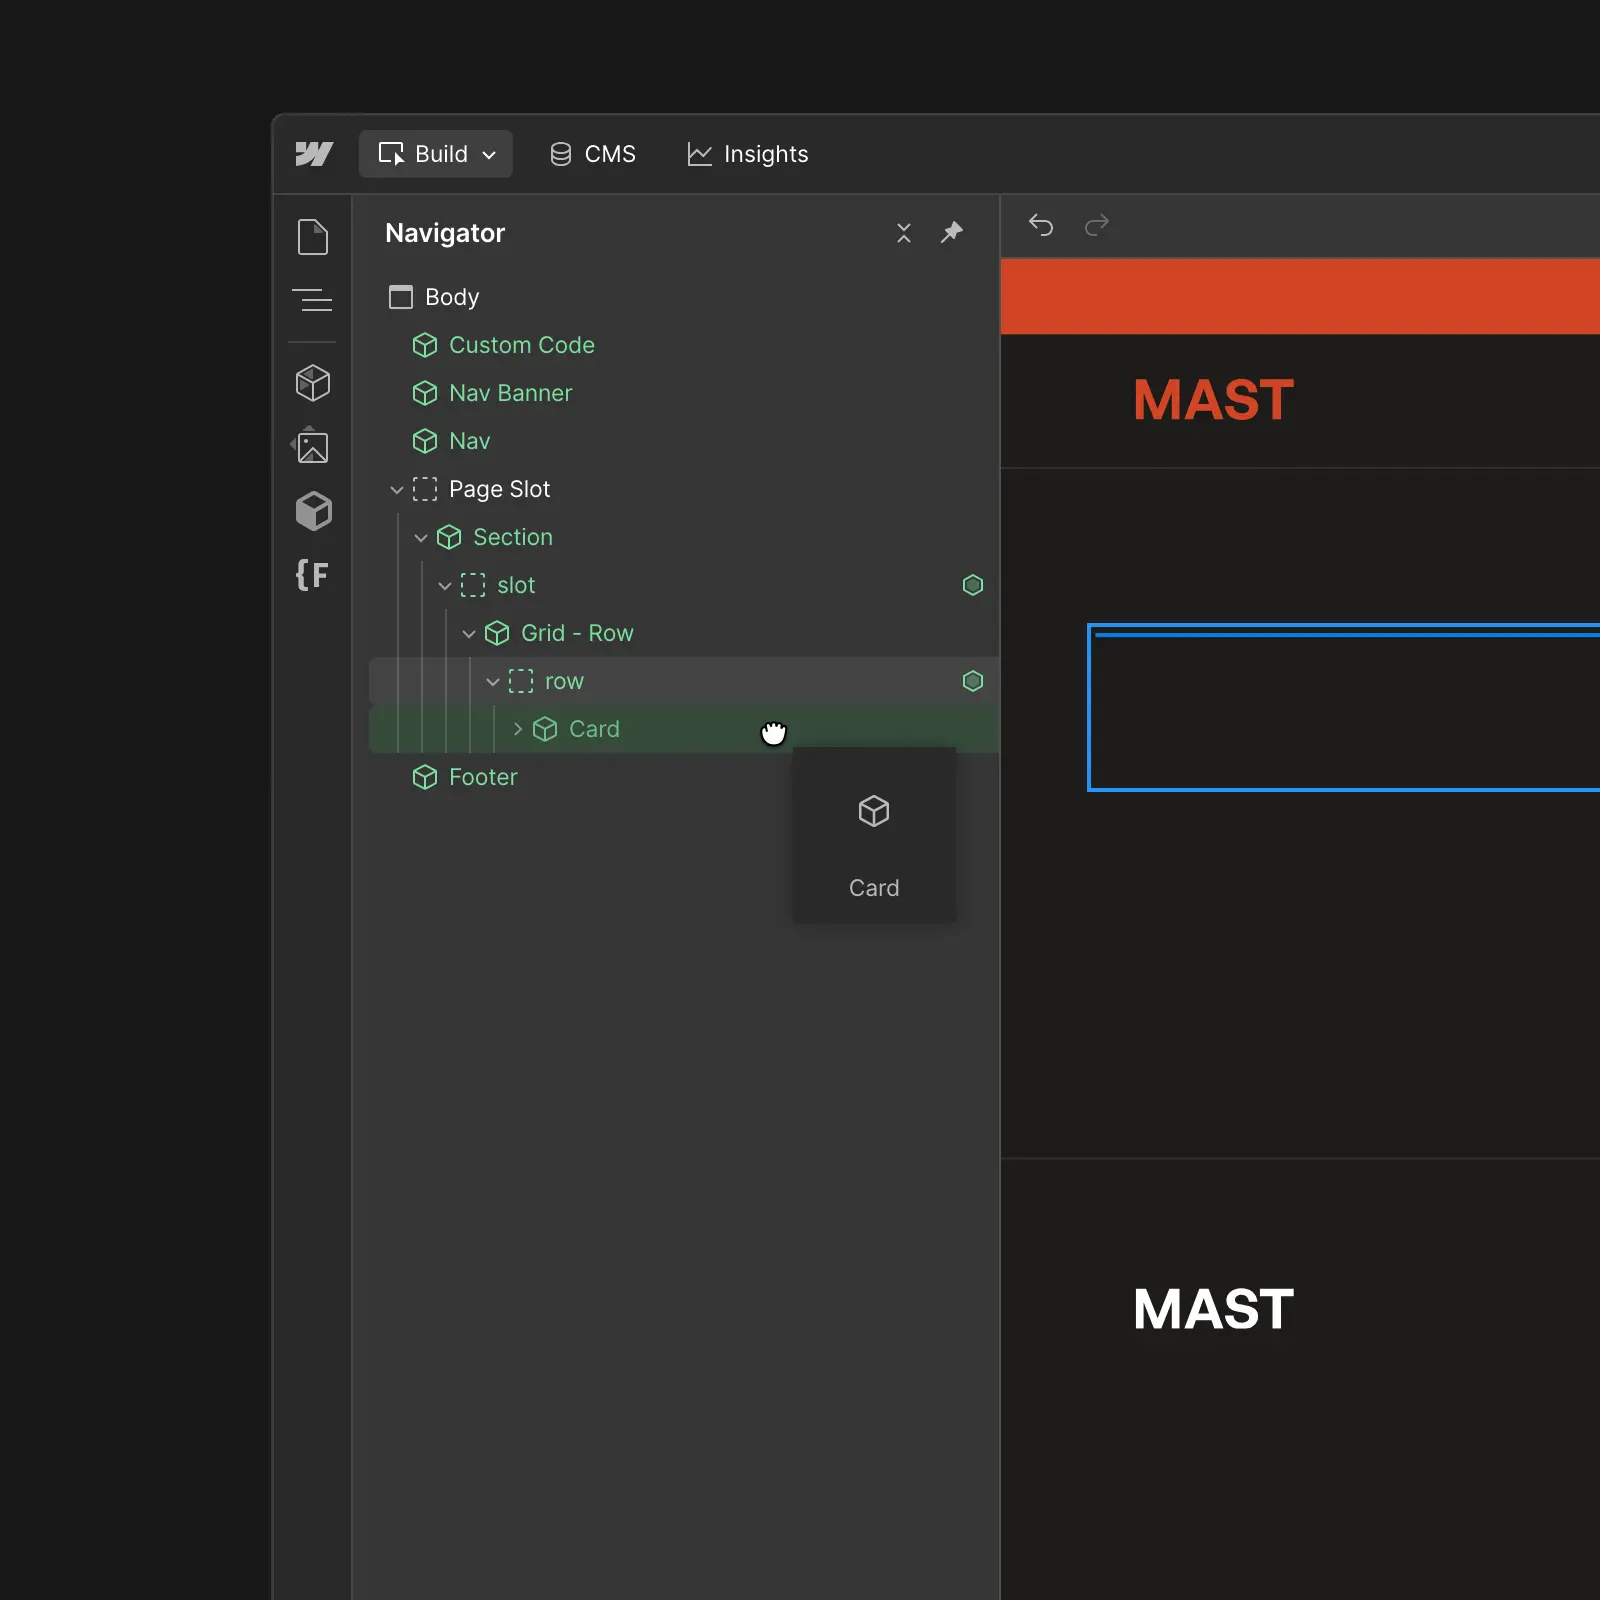
Task: Open the Navigator panel from the sidebar
Action: [x=314, y=301]
